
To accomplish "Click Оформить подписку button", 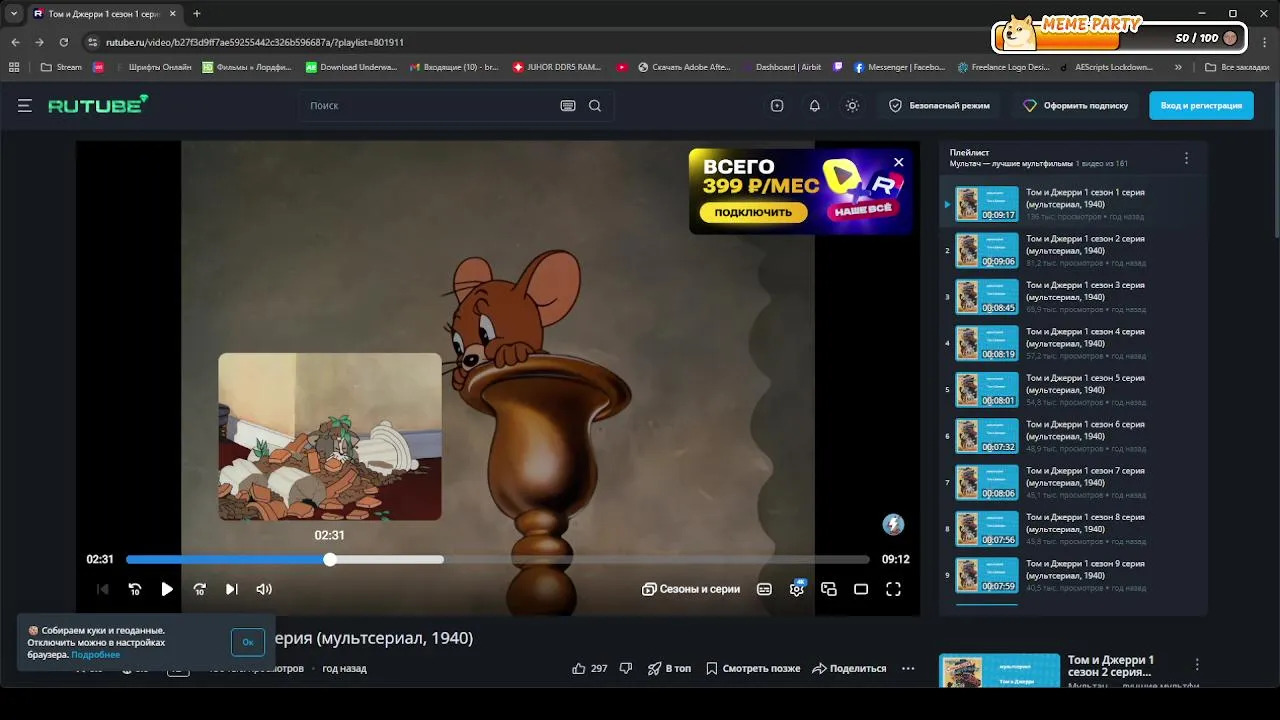I will click(1076, 105).
